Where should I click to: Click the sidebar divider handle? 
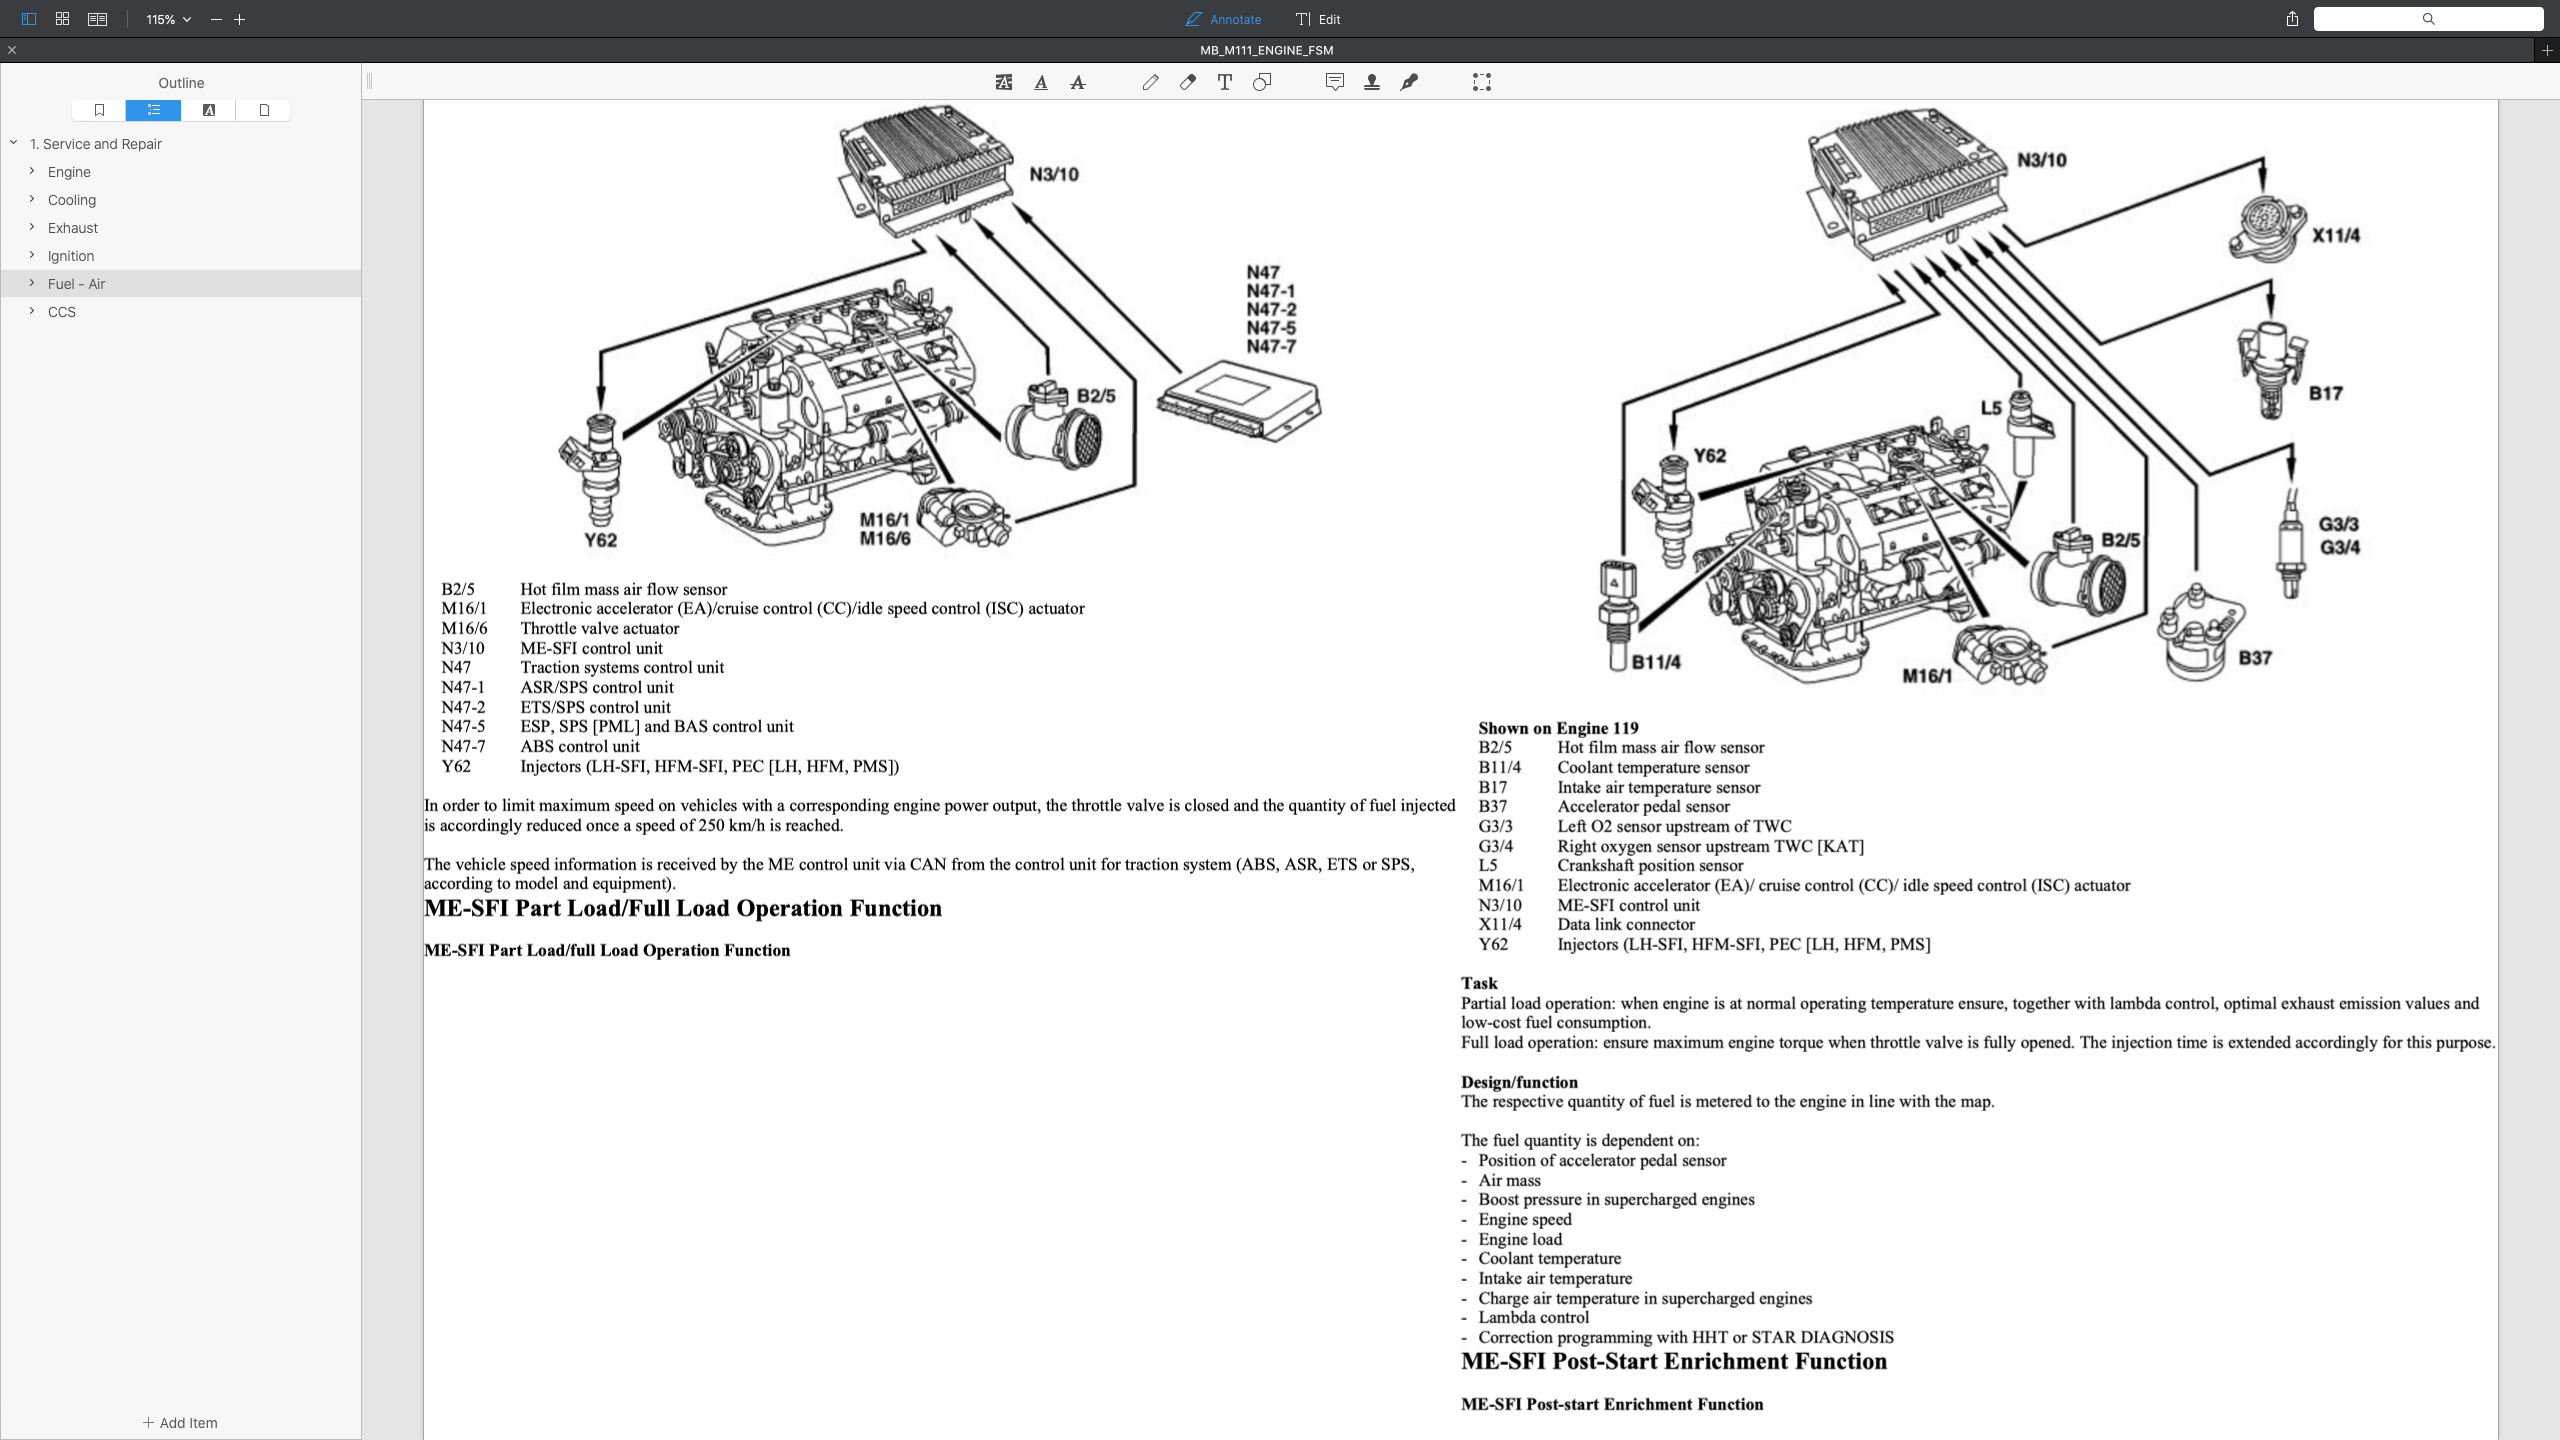(370, 81)
